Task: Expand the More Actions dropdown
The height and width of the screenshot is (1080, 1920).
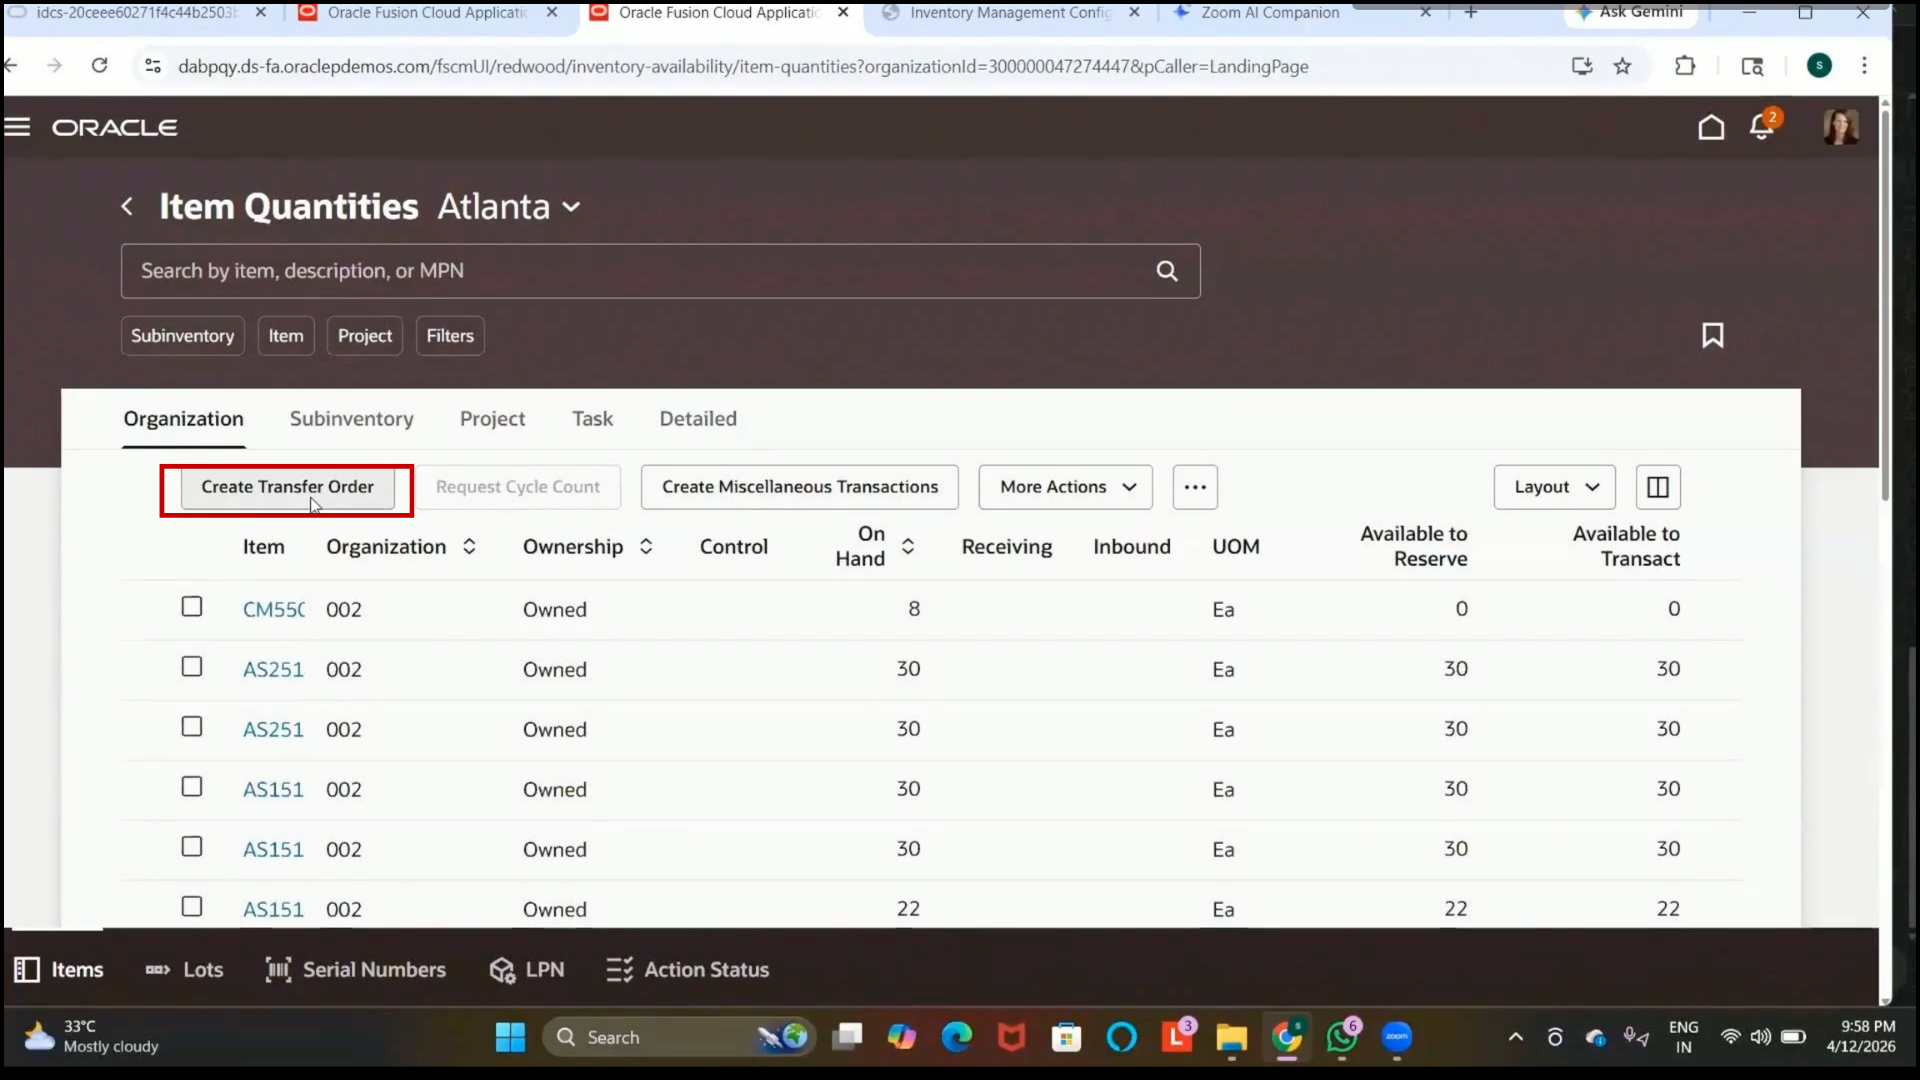Action: [1066, 487]
